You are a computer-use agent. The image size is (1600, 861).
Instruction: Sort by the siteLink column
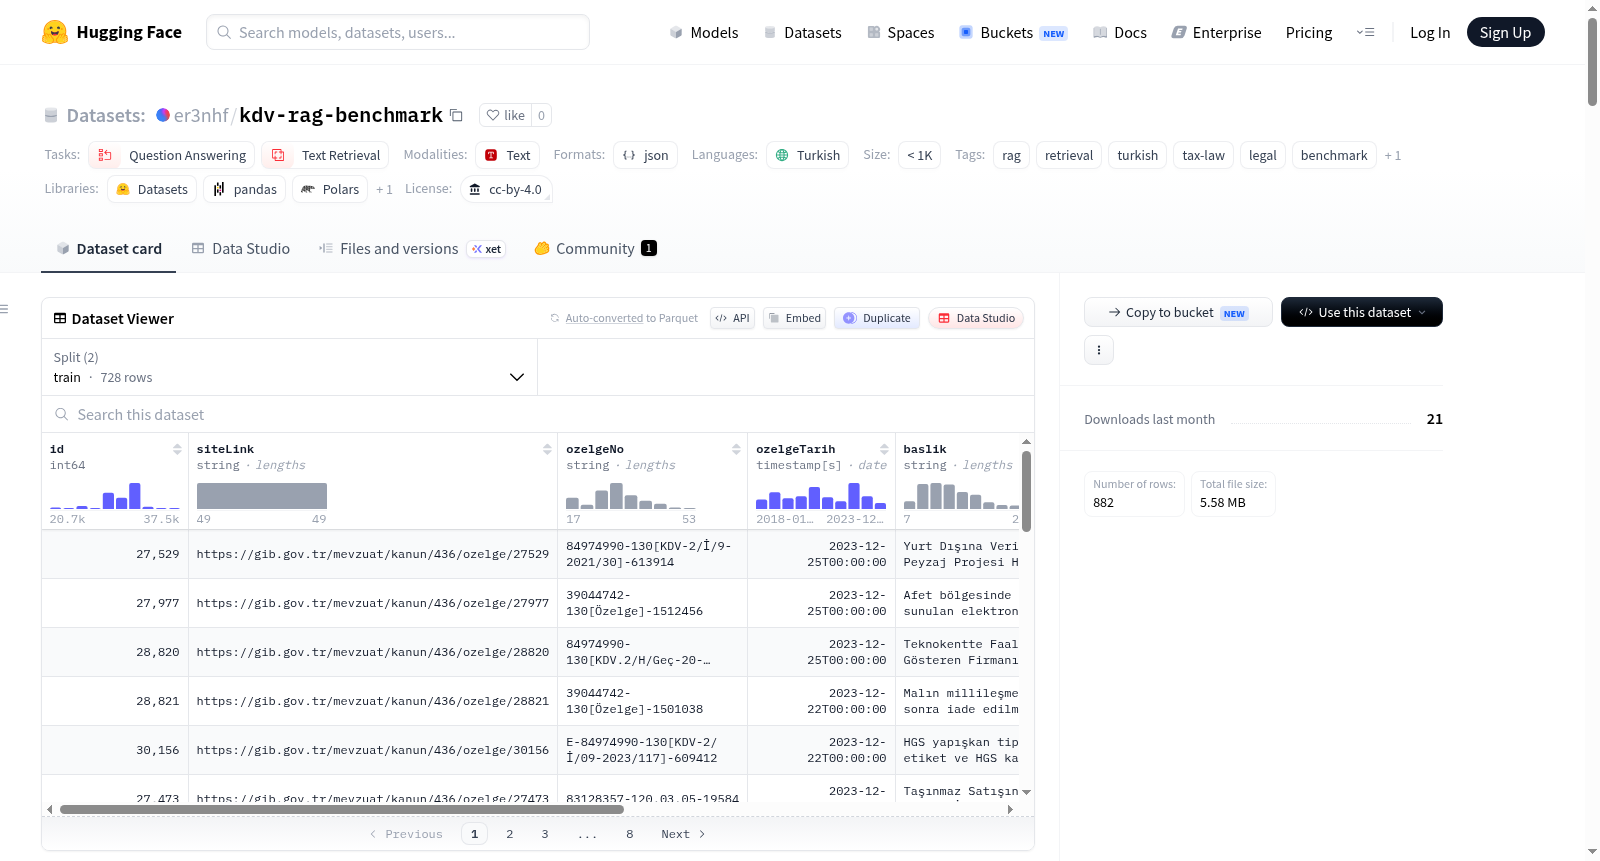547,449
